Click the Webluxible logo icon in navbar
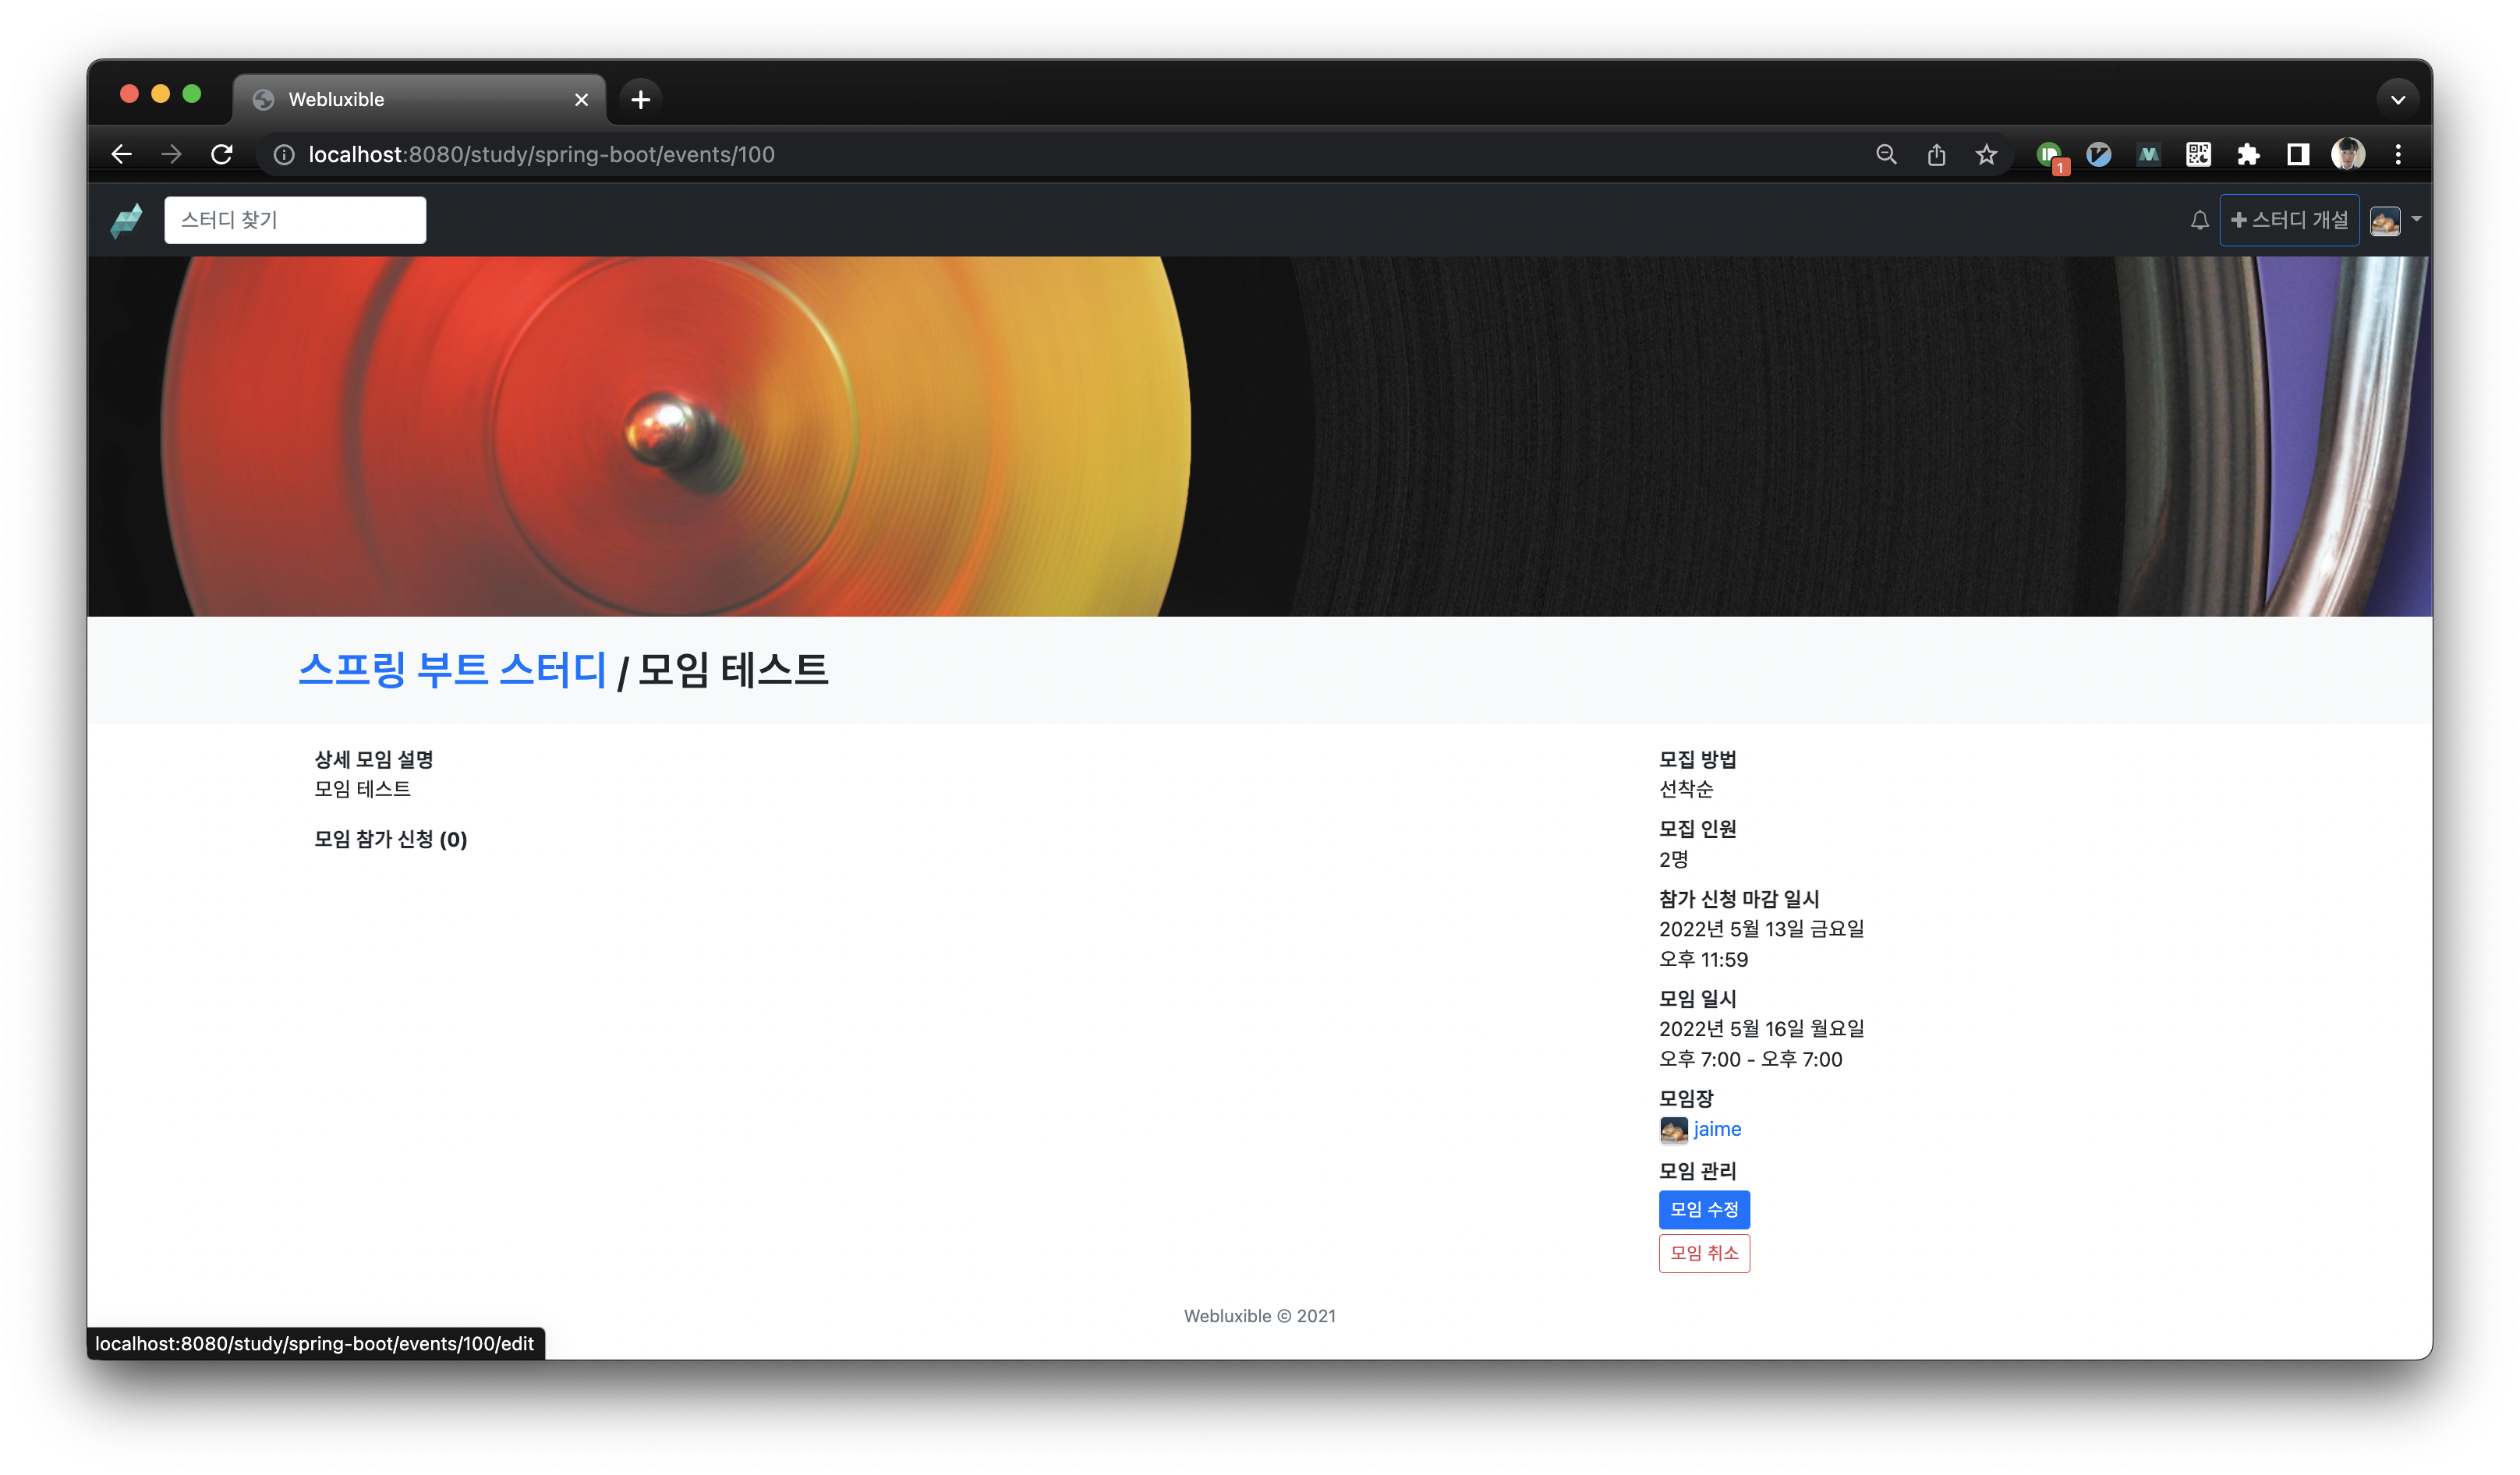 (x=127, y=220)
